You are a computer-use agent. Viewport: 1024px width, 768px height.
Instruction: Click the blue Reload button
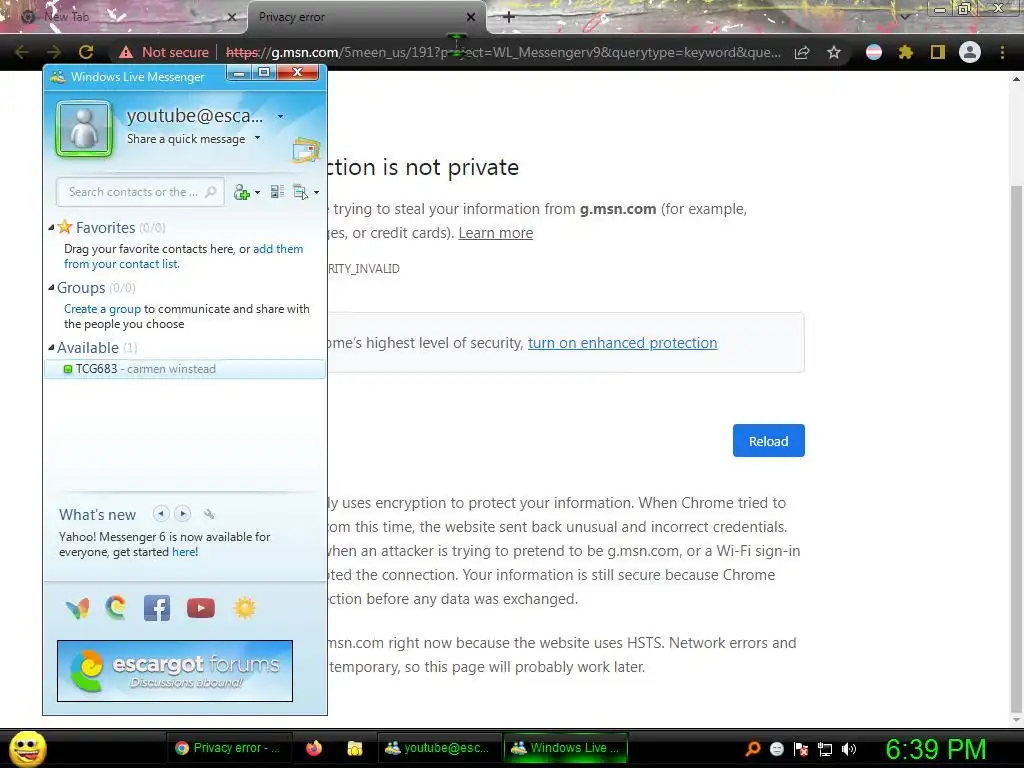pyautogui.click(x=769, y=441)
